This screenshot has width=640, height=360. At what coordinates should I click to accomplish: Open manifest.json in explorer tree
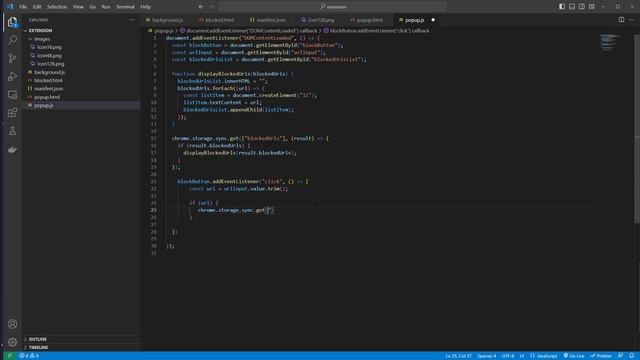(49, 89)
